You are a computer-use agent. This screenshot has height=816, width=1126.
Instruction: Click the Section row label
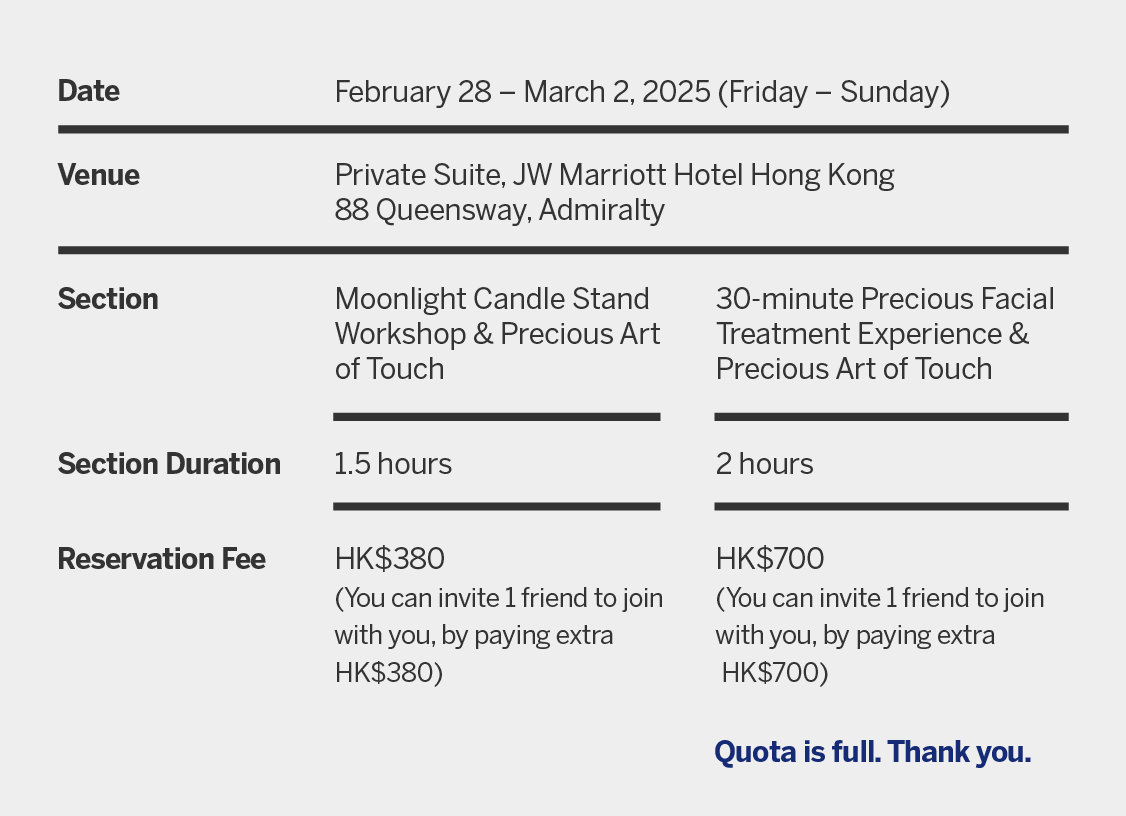[x=108, y=300]
